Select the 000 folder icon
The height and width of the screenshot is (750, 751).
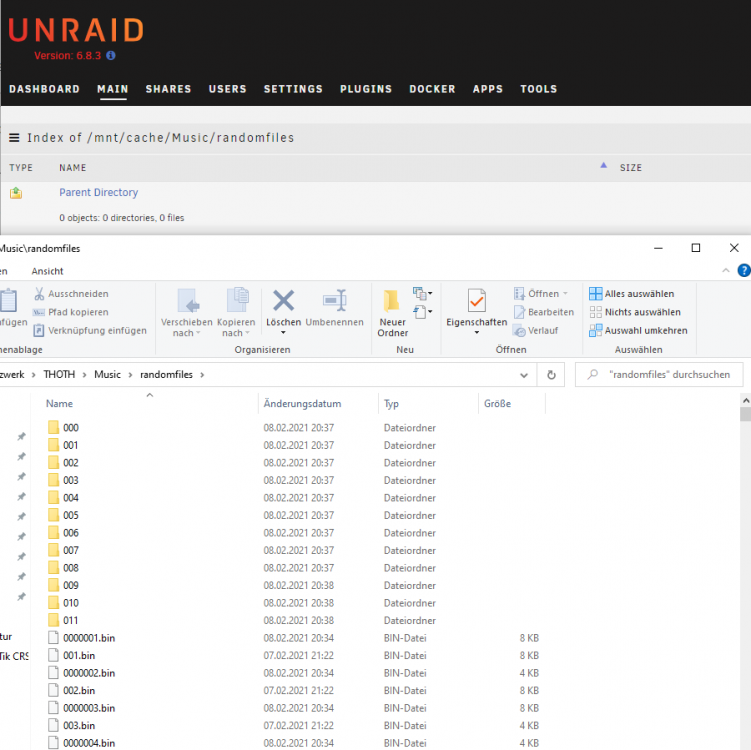pyautogui.click(x=54, y=427)
